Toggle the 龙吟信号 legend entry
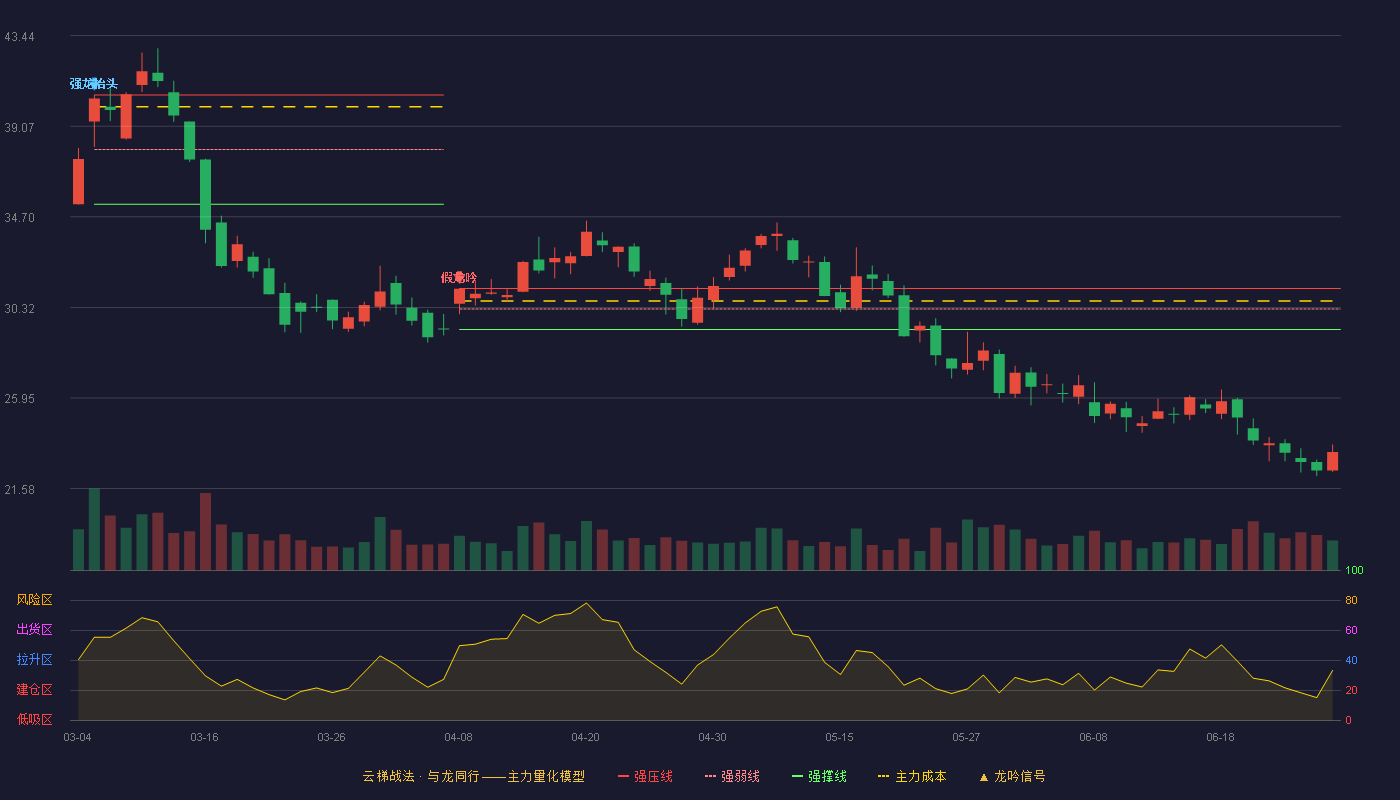This screenshot has height=800, width=1400. 1011,776
